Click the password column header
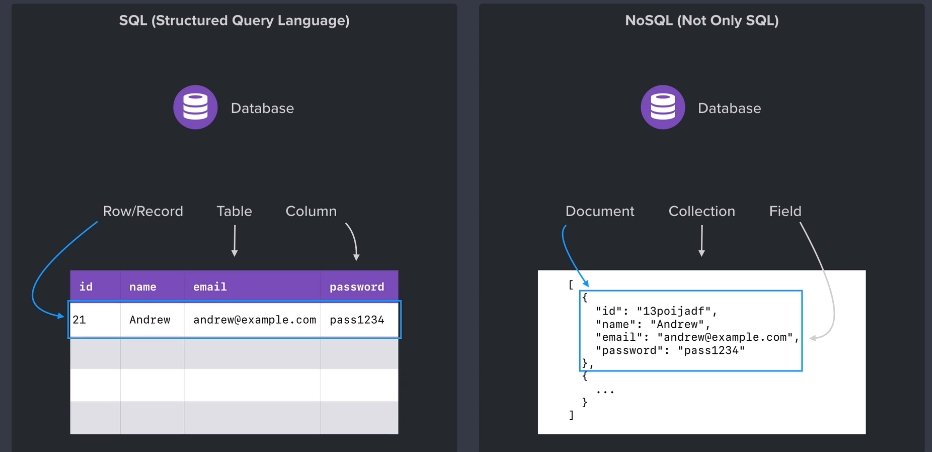This screenshot has height=452, width=932. point(357,287)
